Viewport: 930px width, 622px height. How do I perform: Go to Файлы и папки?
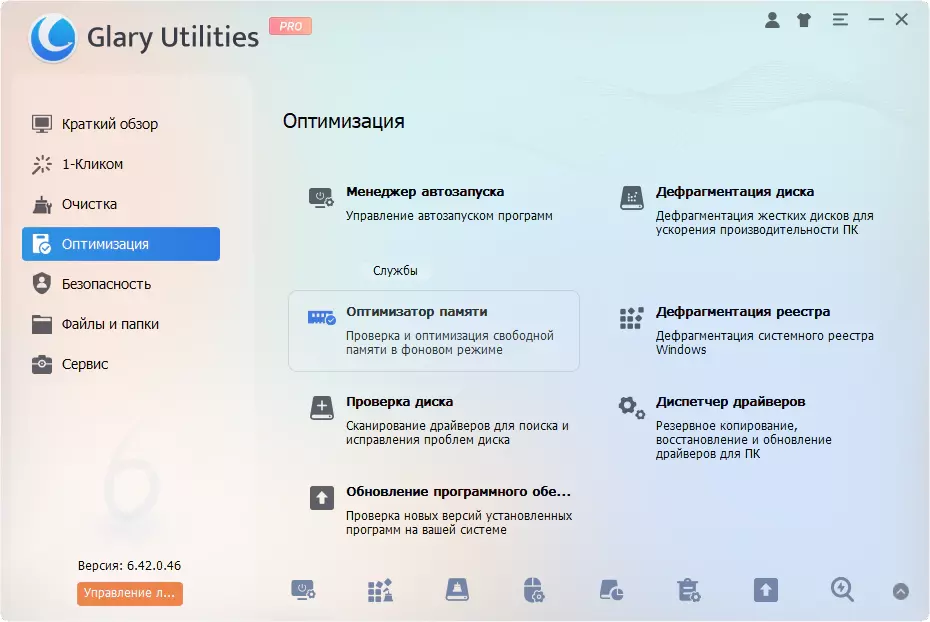click(121, 324)
